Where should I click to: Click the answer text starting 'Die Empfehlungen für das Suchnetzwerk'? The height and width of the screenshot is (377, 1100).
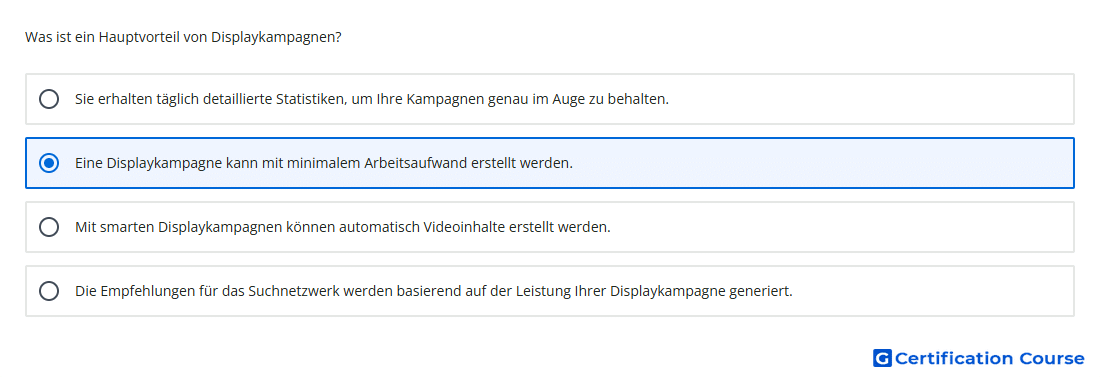tap(434, 291)
